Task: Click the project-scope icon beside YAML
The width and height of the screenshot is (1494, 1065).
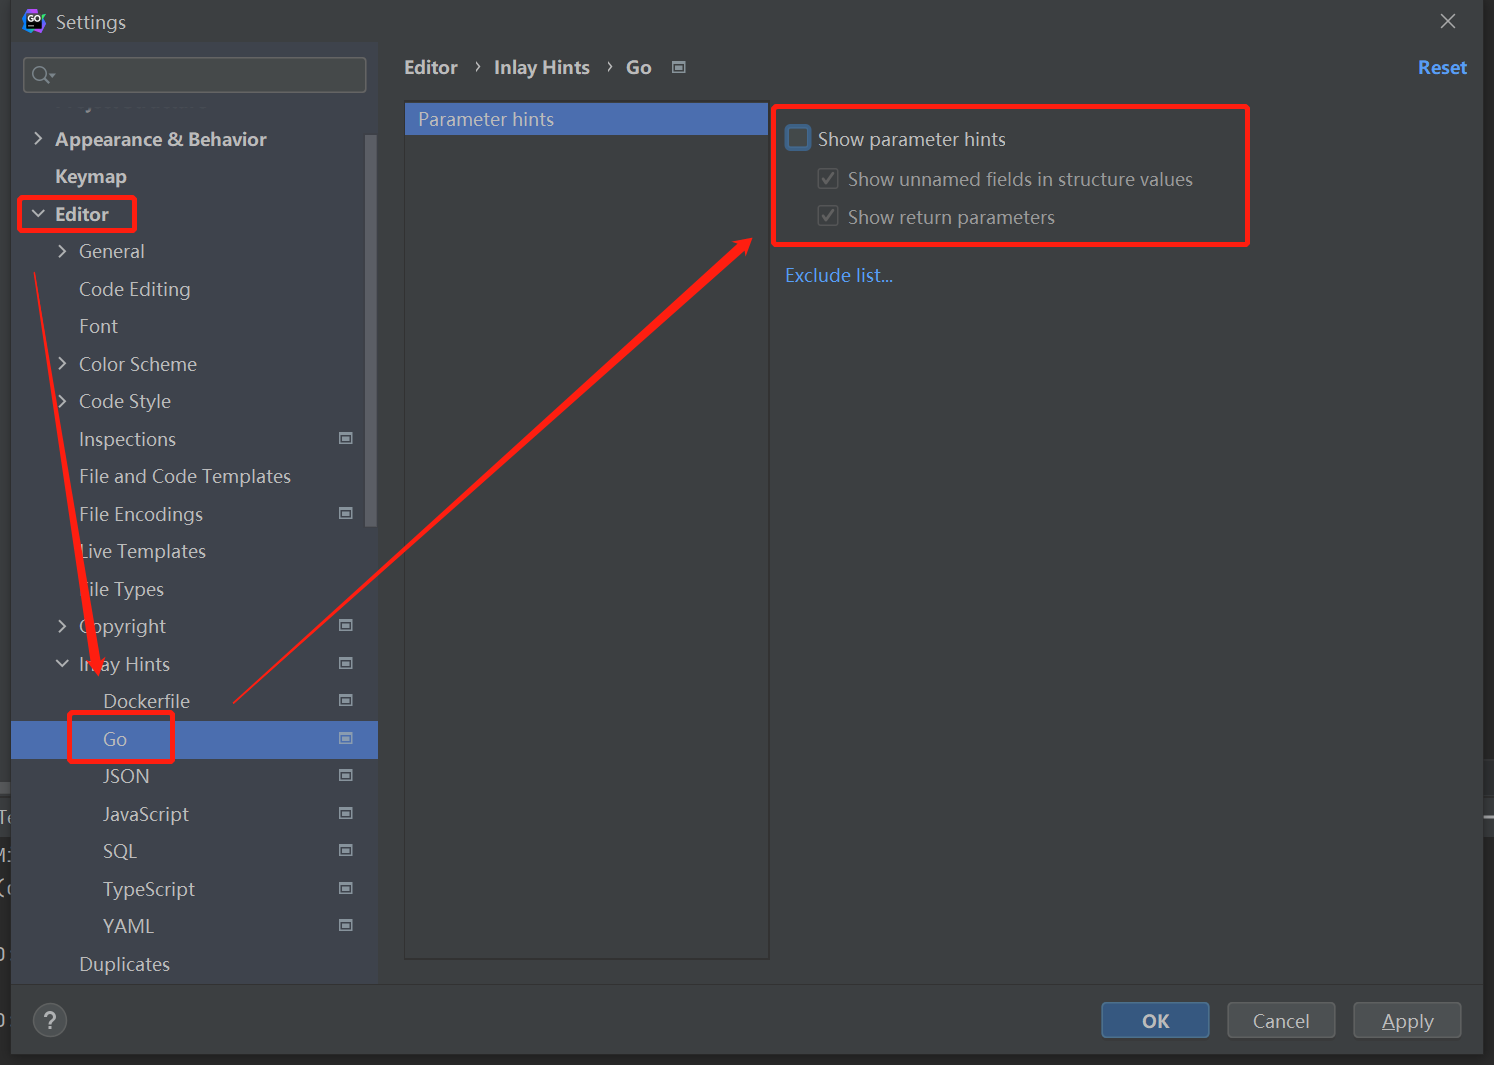Action: click(346, 925)
